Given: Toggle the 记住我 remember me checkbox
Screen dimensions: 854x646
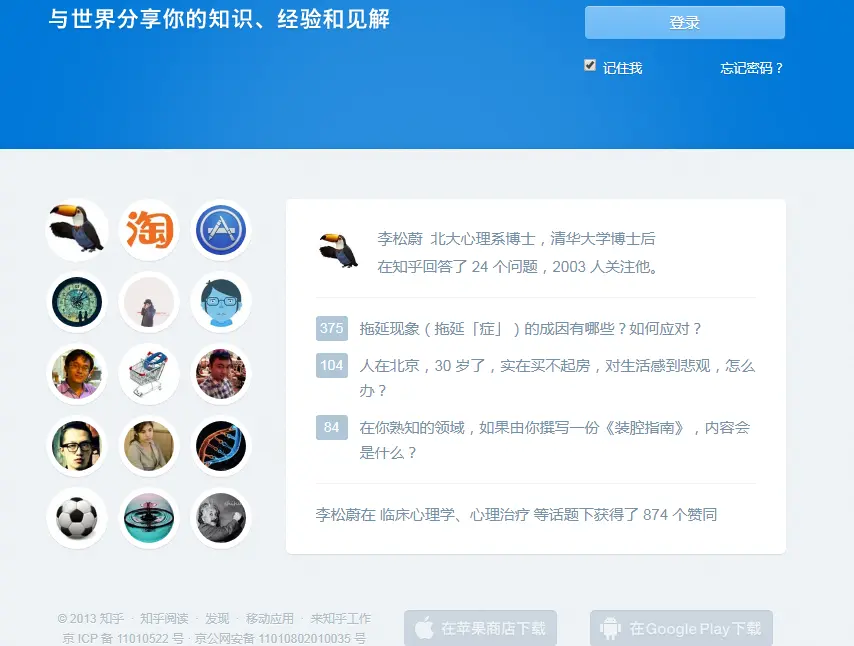Looking at the screenshot, I should 590,65.
